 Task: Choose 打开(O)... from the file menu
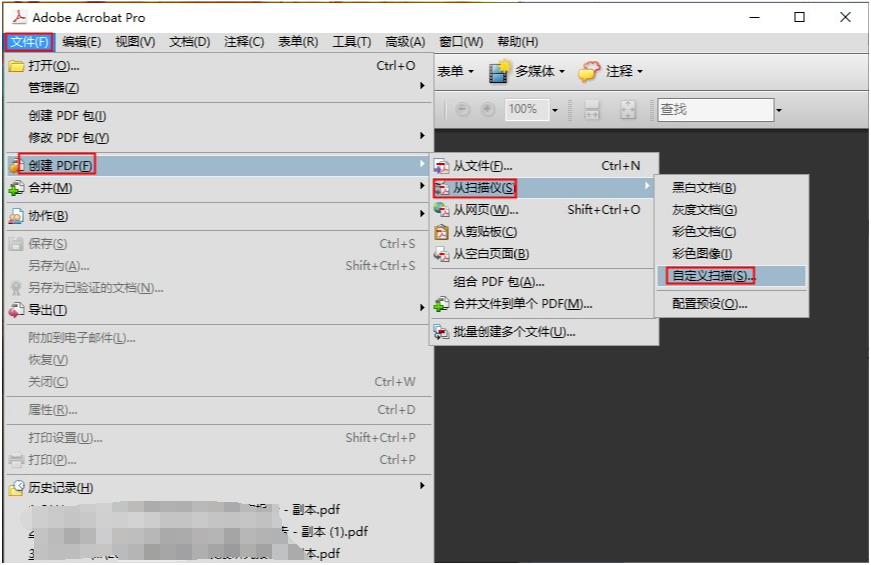click(x=218, y=66)
